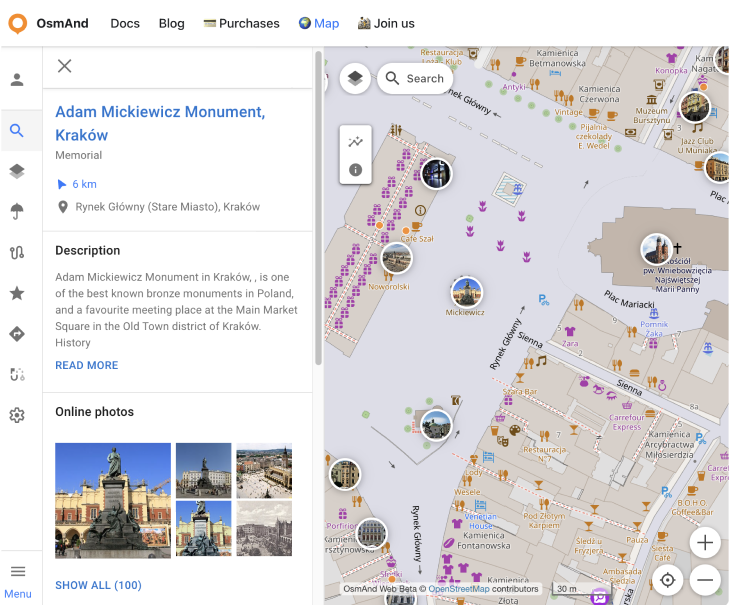The image size is (730, 610).
Task: Select the search icon in sidebar
Action: tap(17, 130)
